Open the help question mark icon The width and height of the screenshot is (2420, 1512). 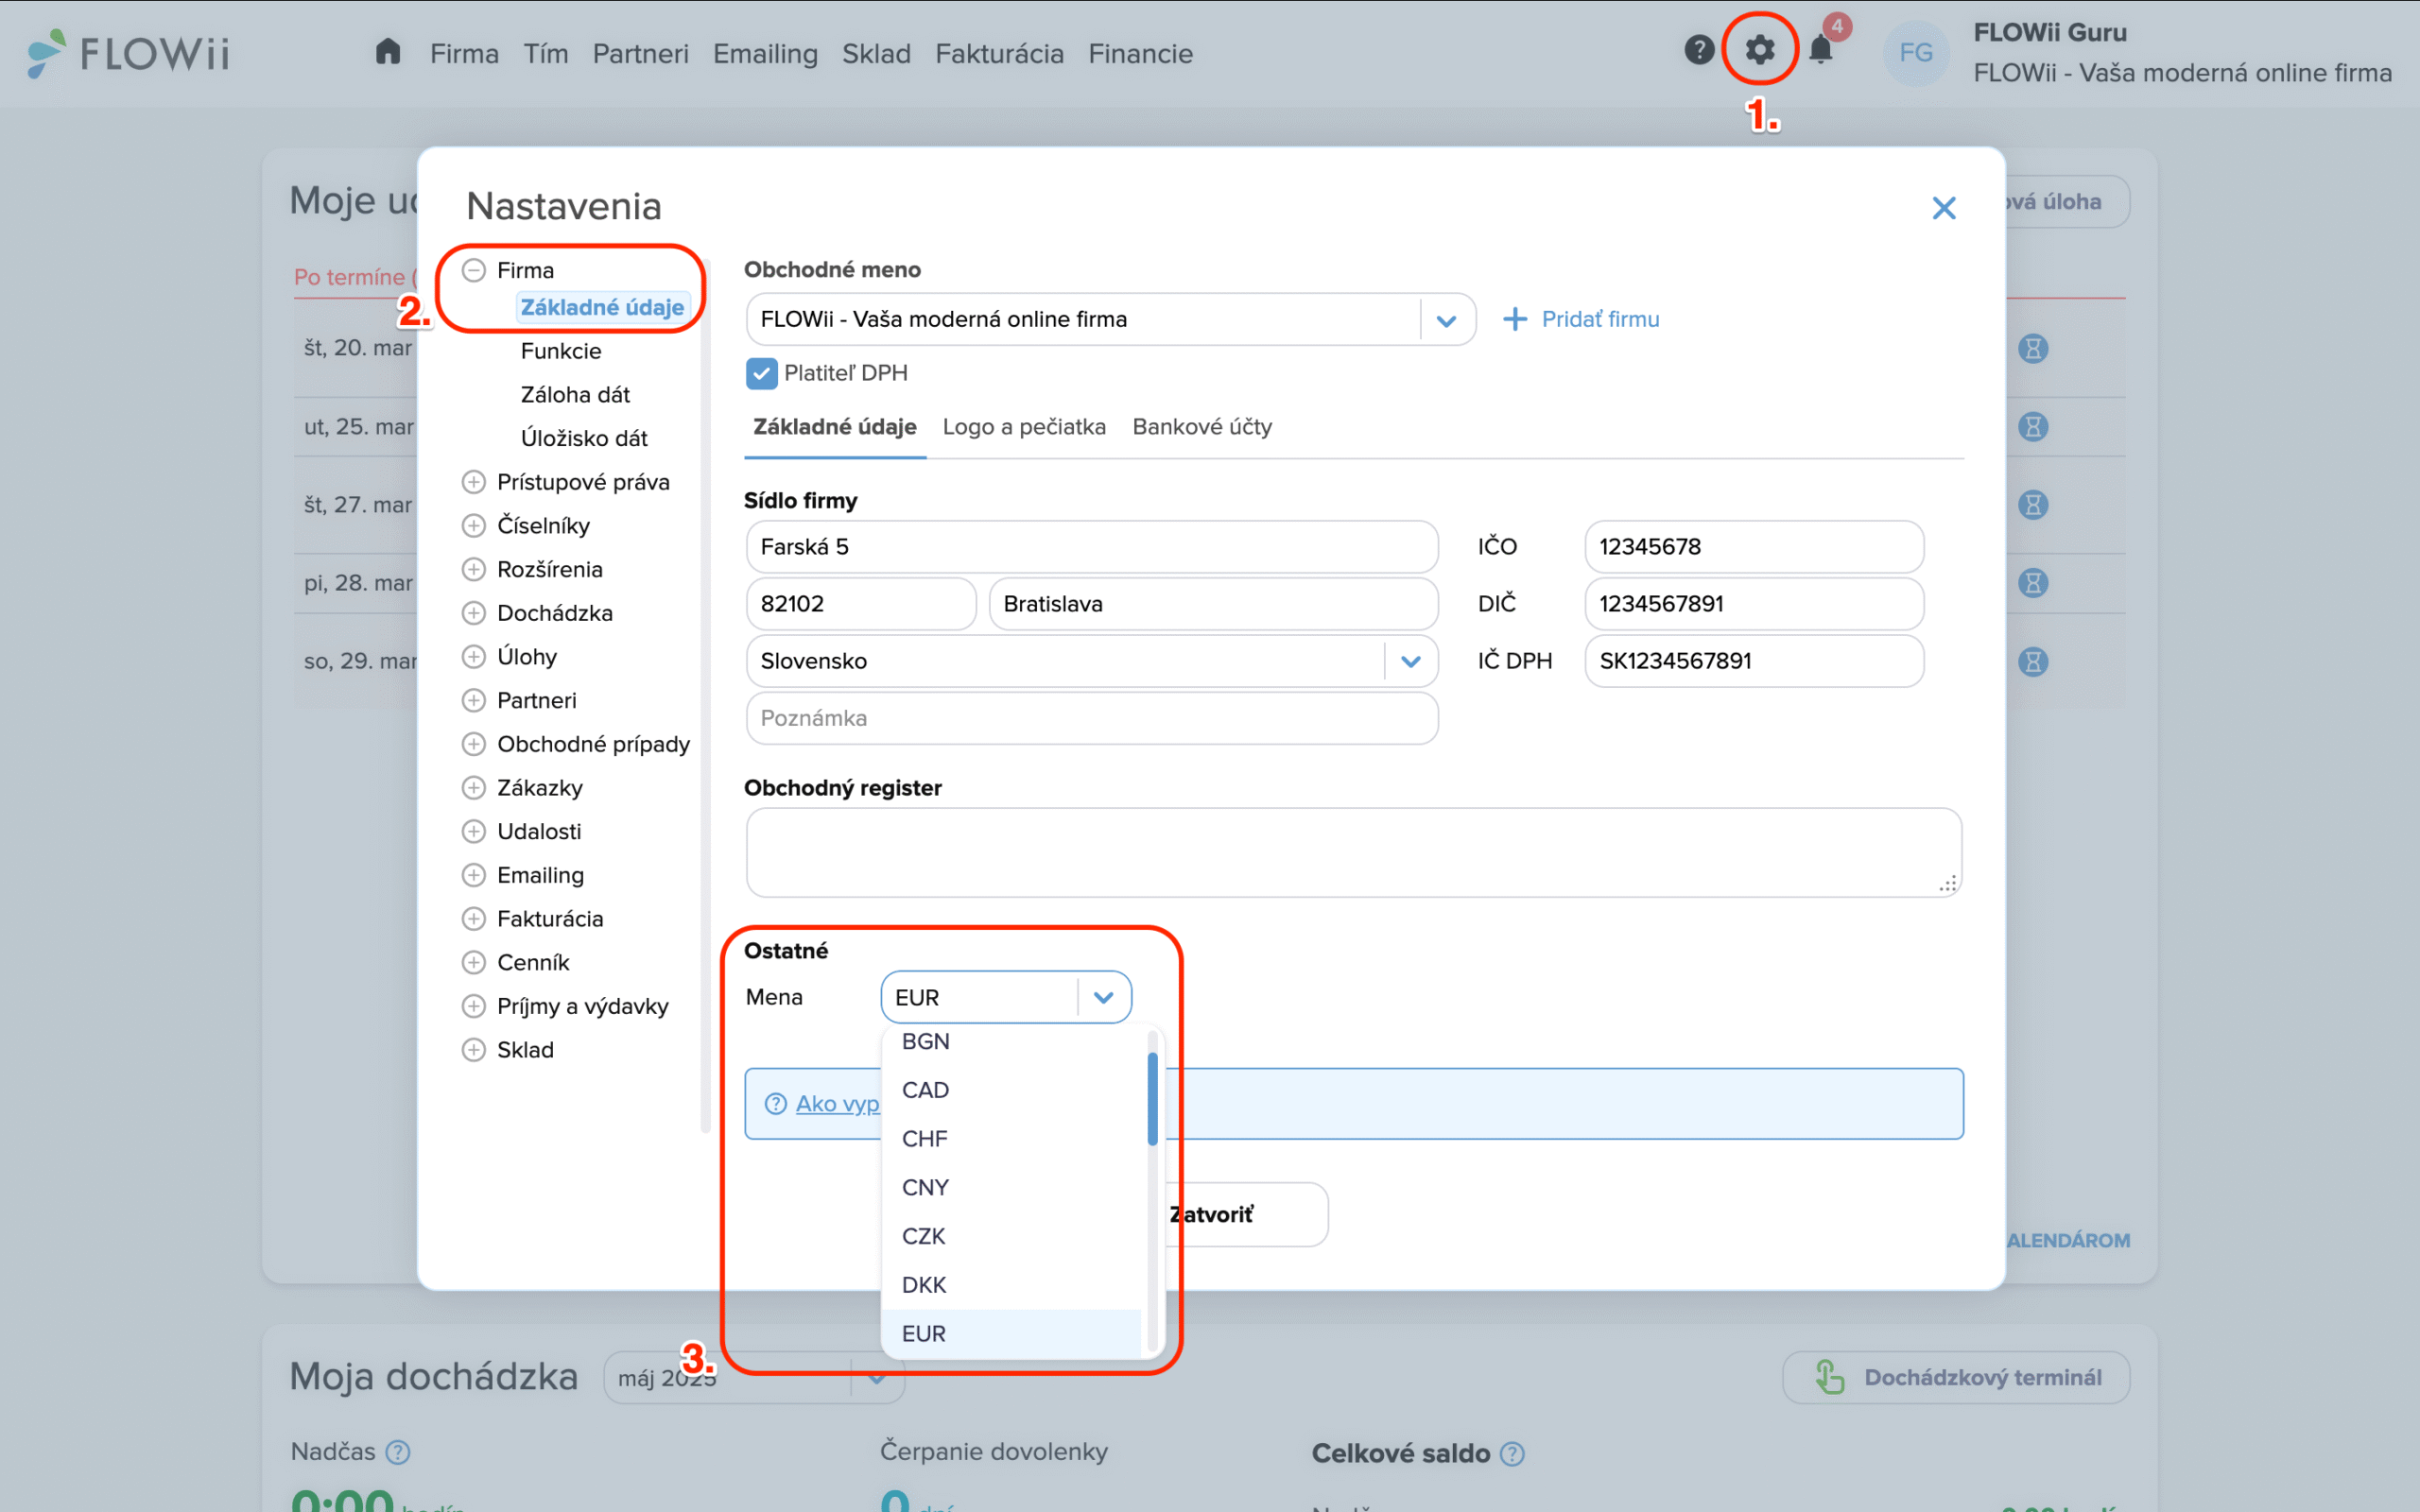pyautogui.click(x=1699, y=50)
